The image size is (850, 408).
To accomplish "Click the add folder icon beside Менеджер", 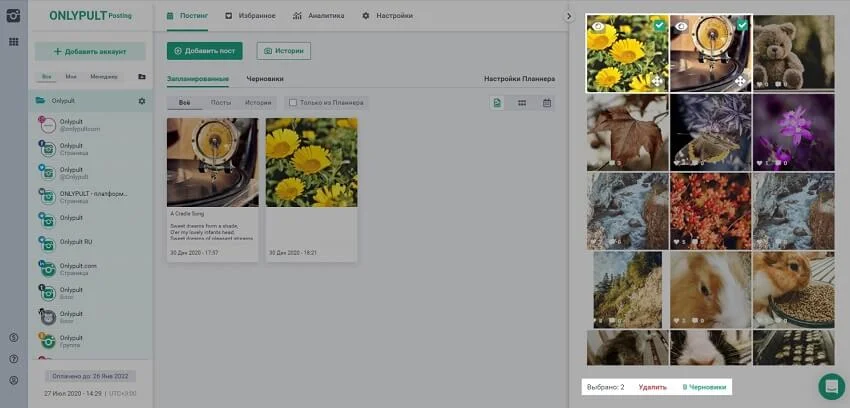I will (141, 77).
